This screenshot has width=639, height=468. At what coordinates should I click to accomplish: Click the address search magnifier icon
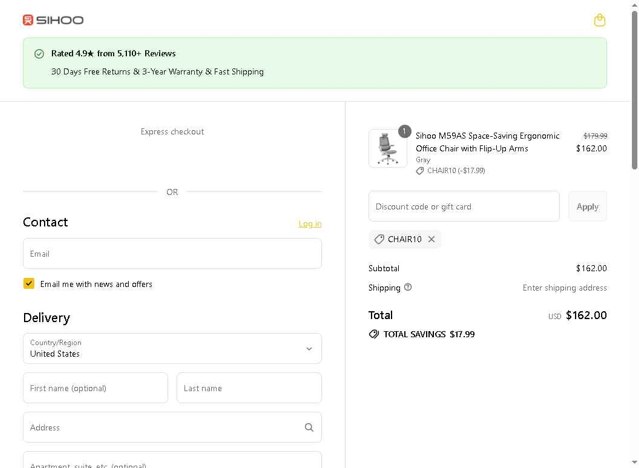(309, 427)
